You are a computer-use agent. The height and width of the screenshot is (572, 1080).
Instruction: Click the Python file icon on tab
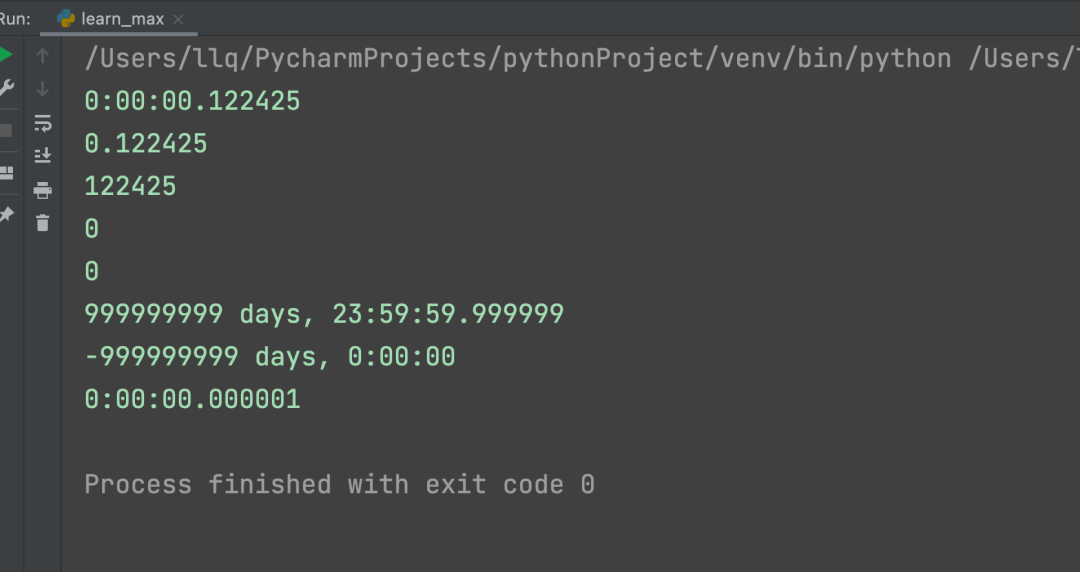(x=67, y=19)
